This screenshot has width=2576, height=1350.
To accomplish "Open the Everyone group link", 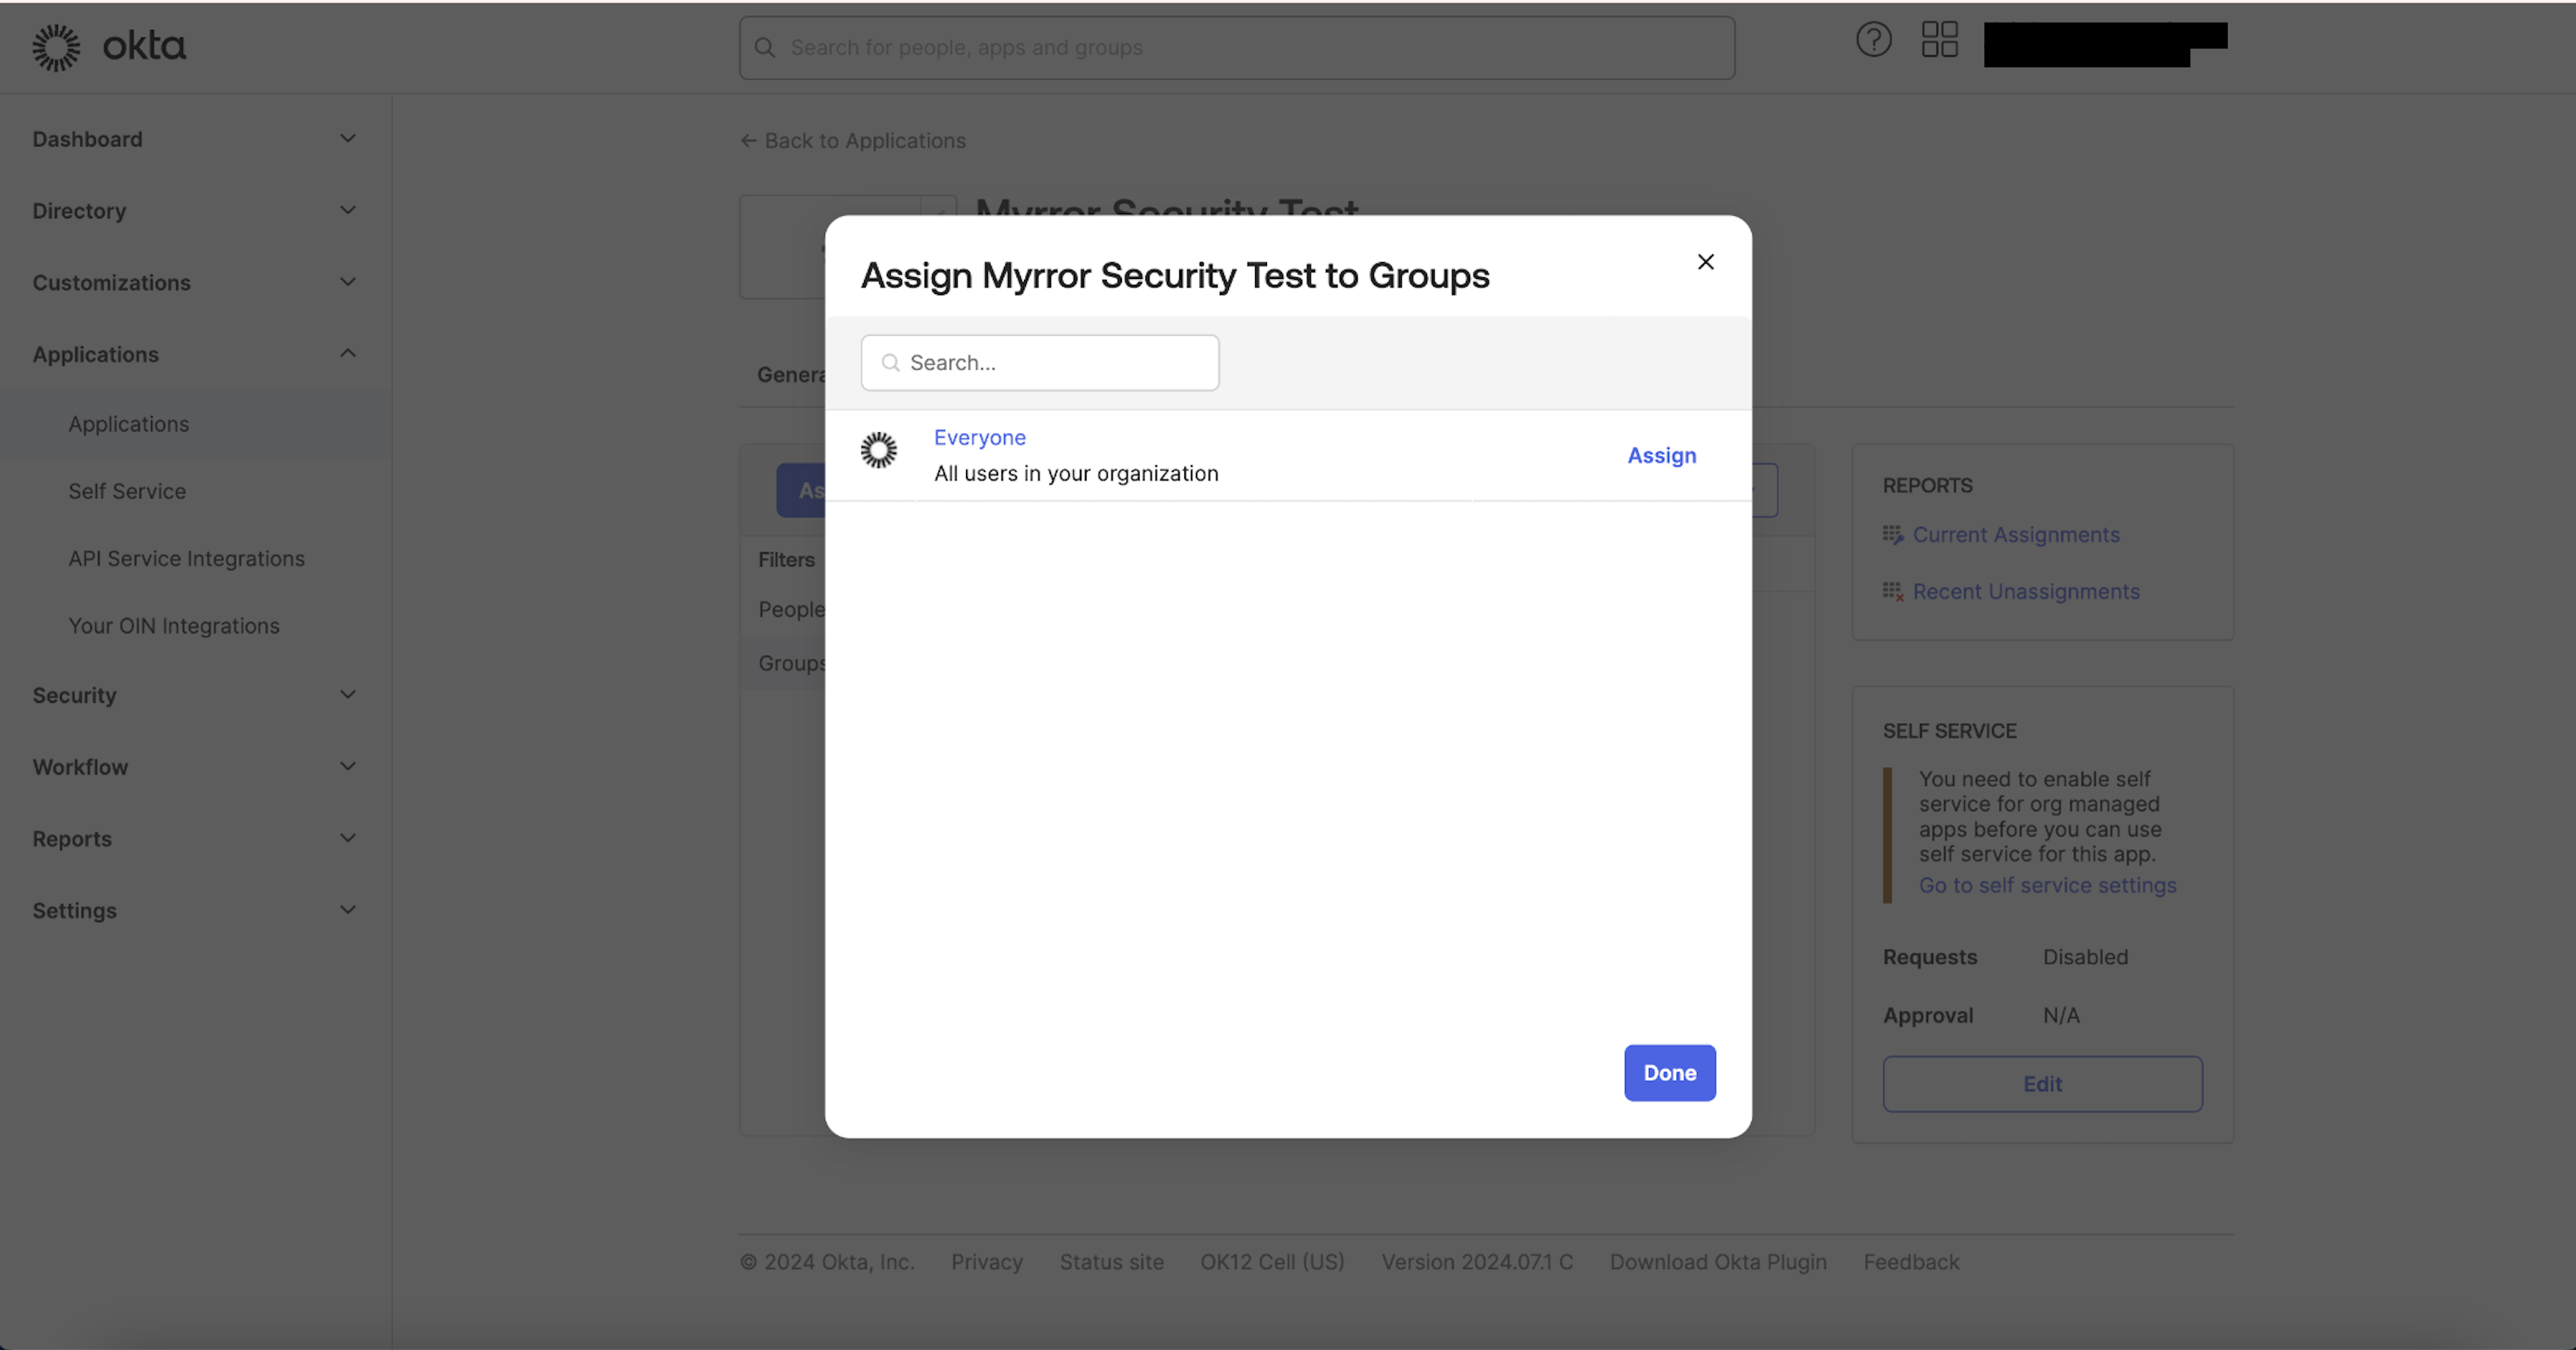I will [x=979, y=438].
